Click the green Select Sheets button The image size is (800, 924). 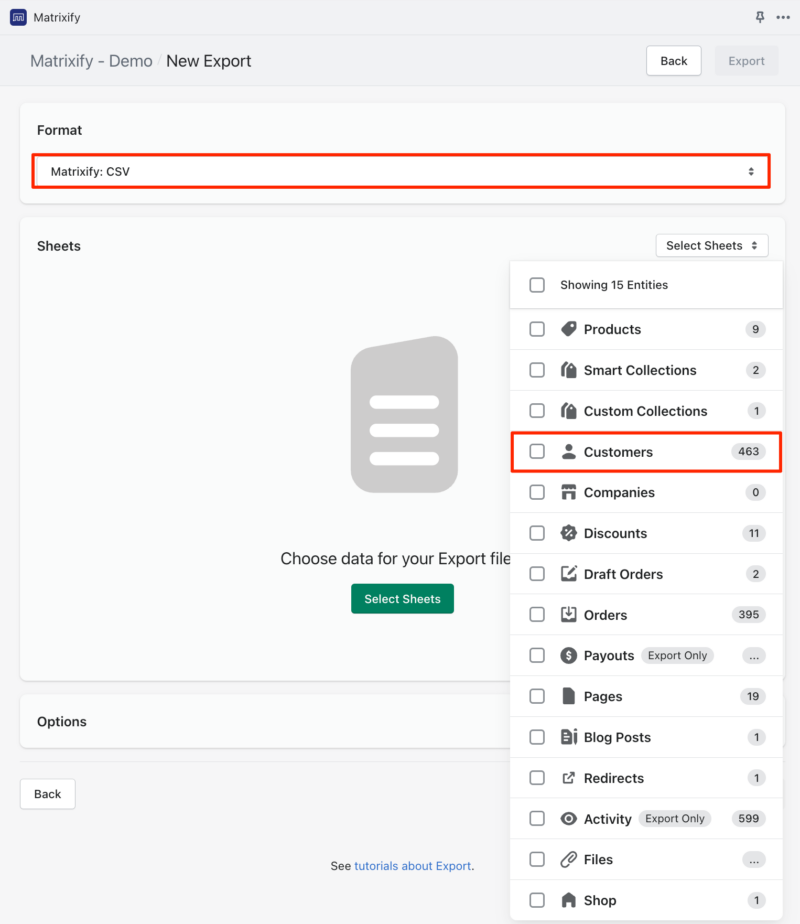coord(402,599)
